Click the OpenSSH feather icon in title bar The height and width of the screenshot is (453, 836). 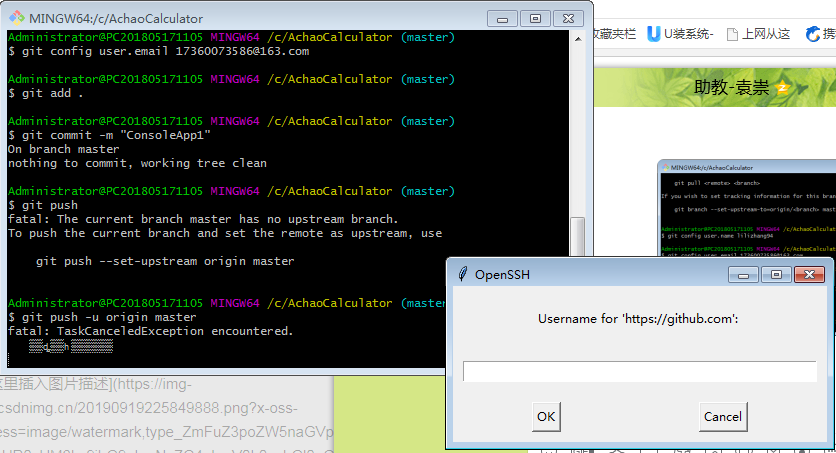coord(463,274)
